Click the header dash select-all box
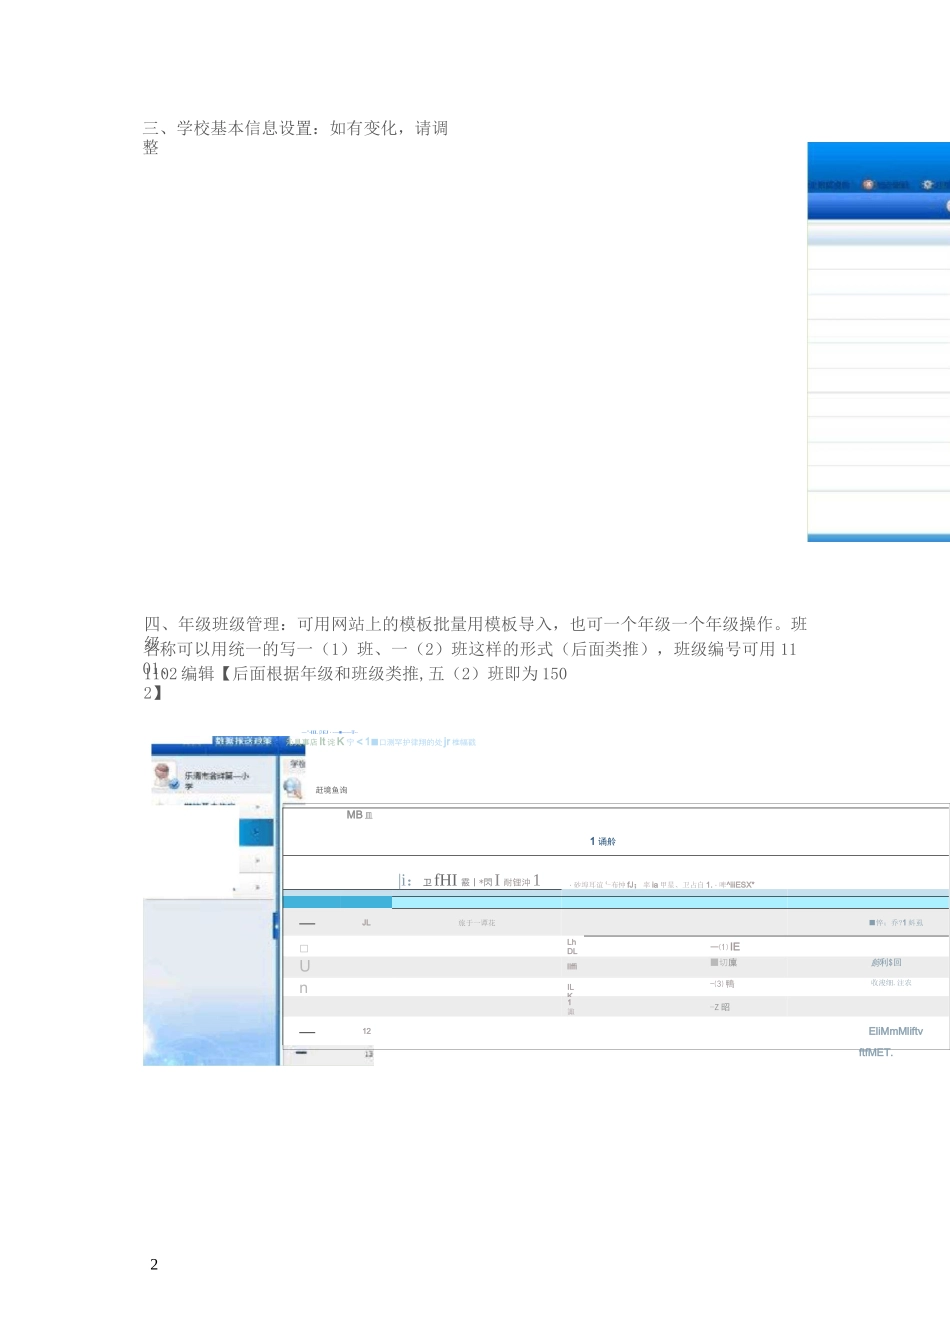This screenshot has height=1344, width=950. tap(307, 923)
